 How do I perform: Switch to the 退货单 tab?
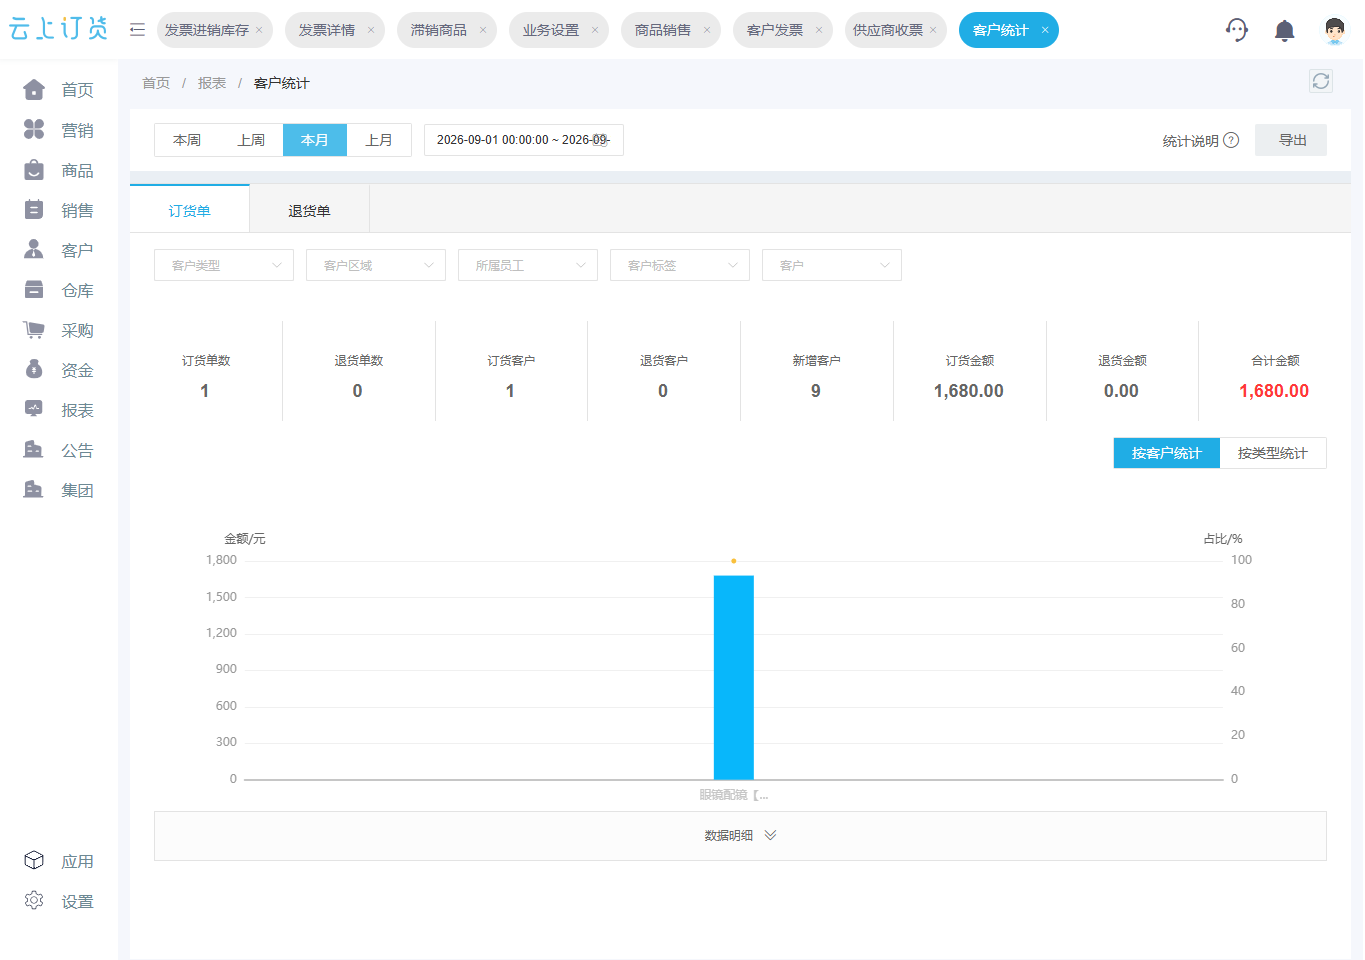(309, 210)
